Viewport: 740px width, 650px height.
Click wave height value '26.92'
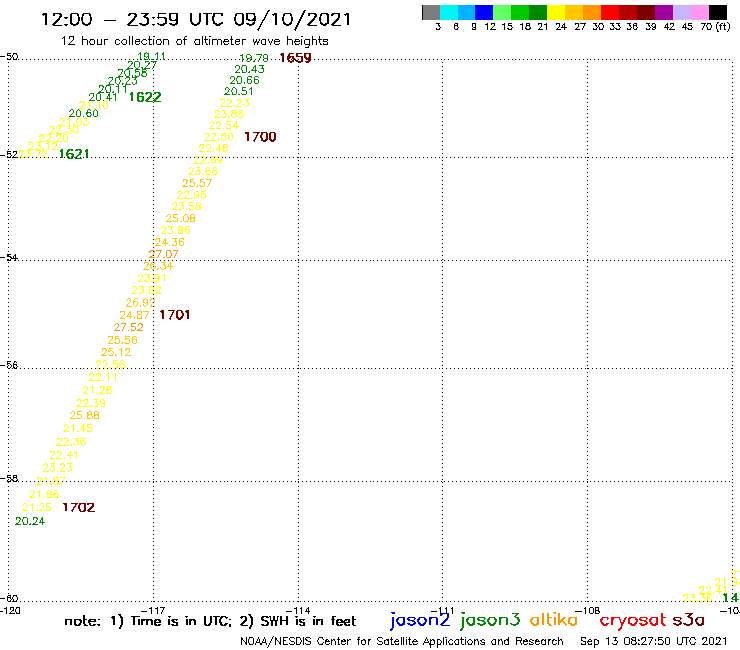(x=140, y=303)
